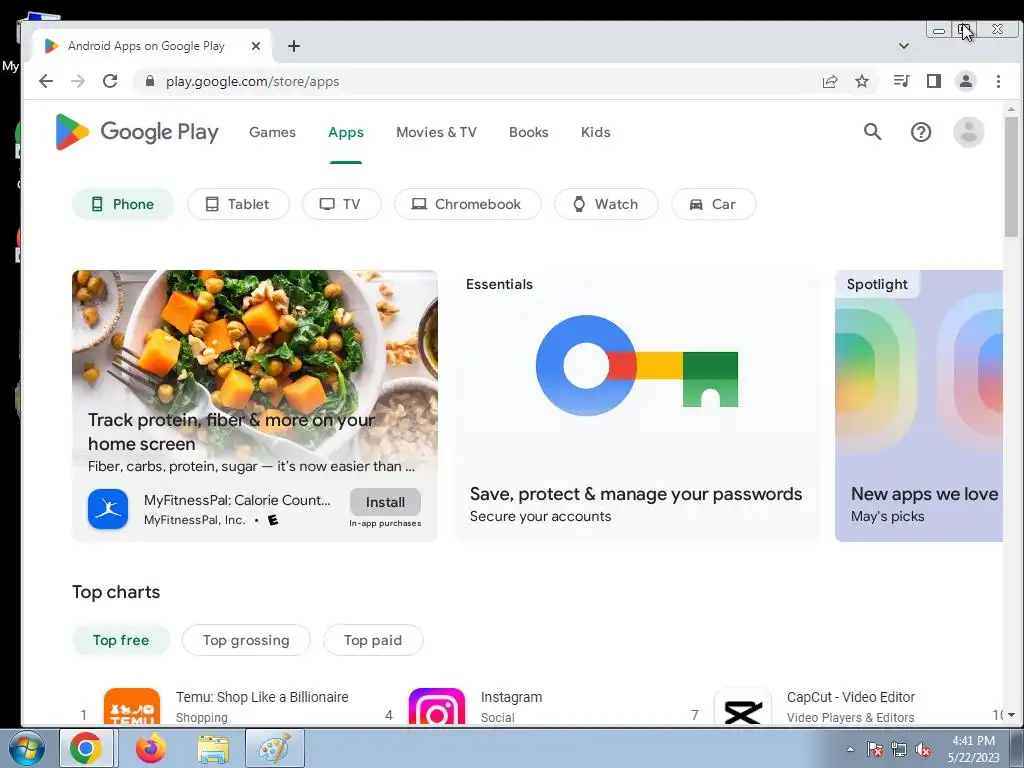Show Top paid chart

click(373, 640)
